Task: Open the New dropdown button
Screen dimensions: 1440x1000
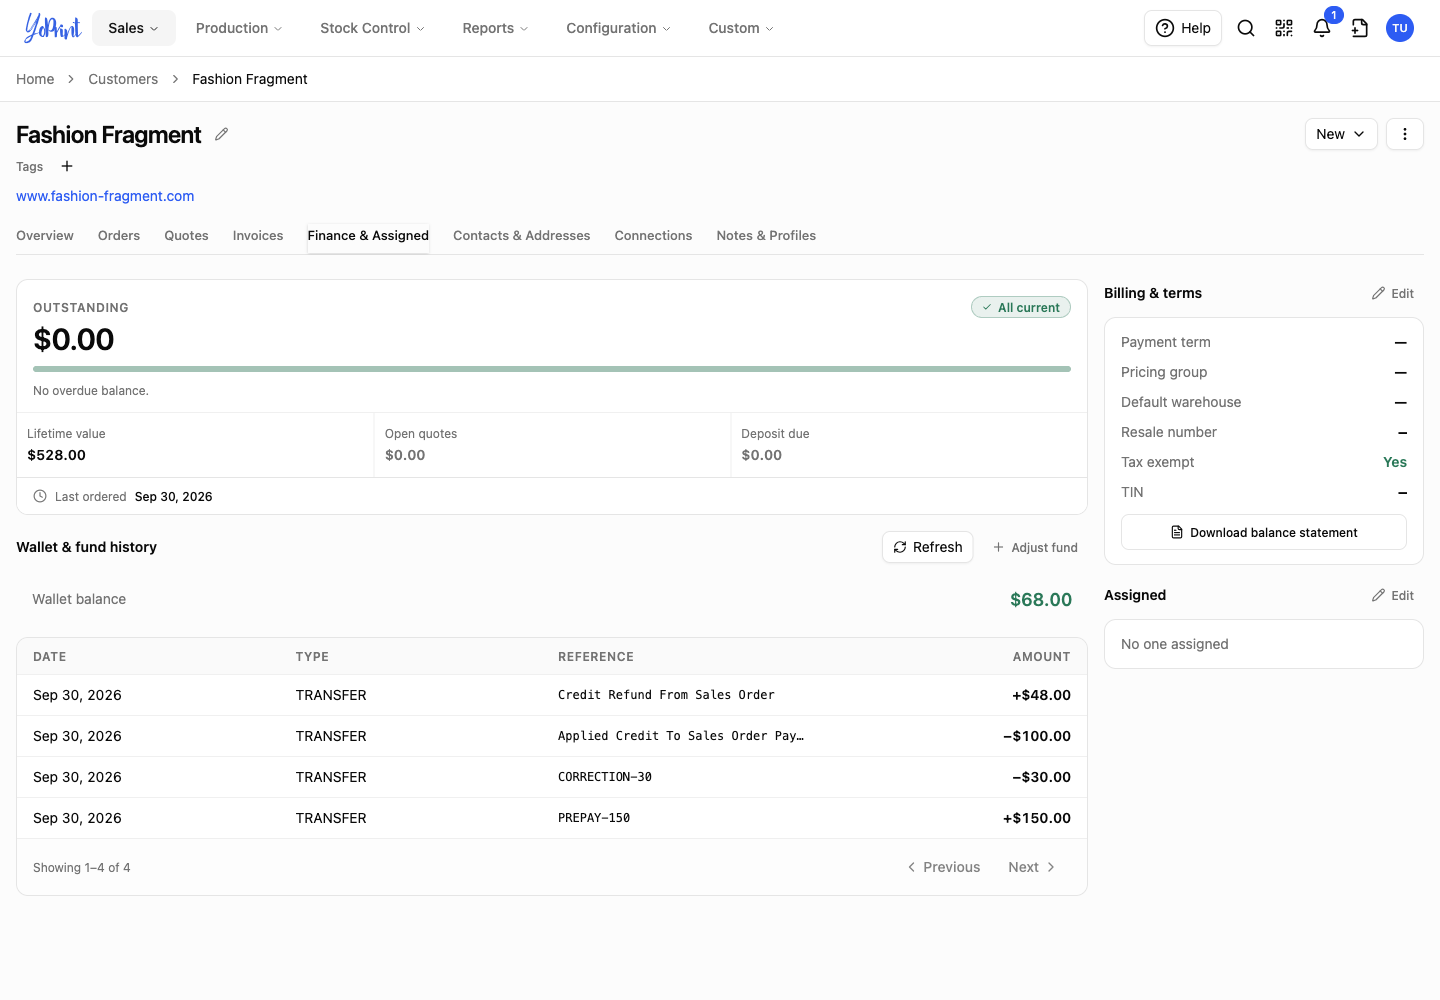Action: (x=1341, y=134)
